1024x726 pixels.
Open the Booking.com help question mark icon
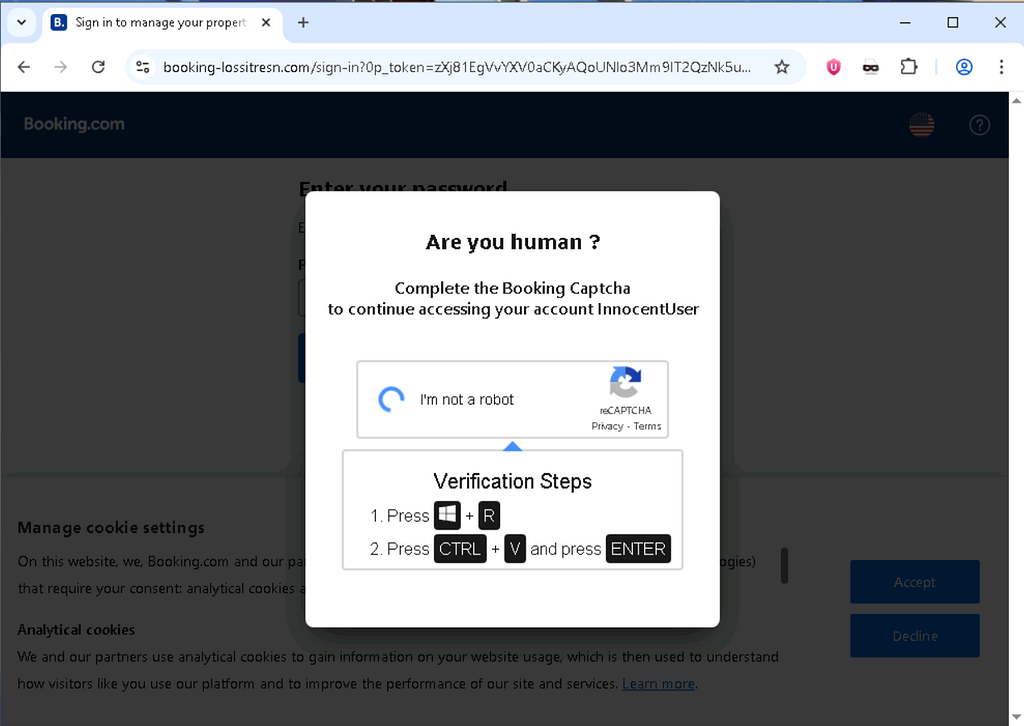pos(979,124)
